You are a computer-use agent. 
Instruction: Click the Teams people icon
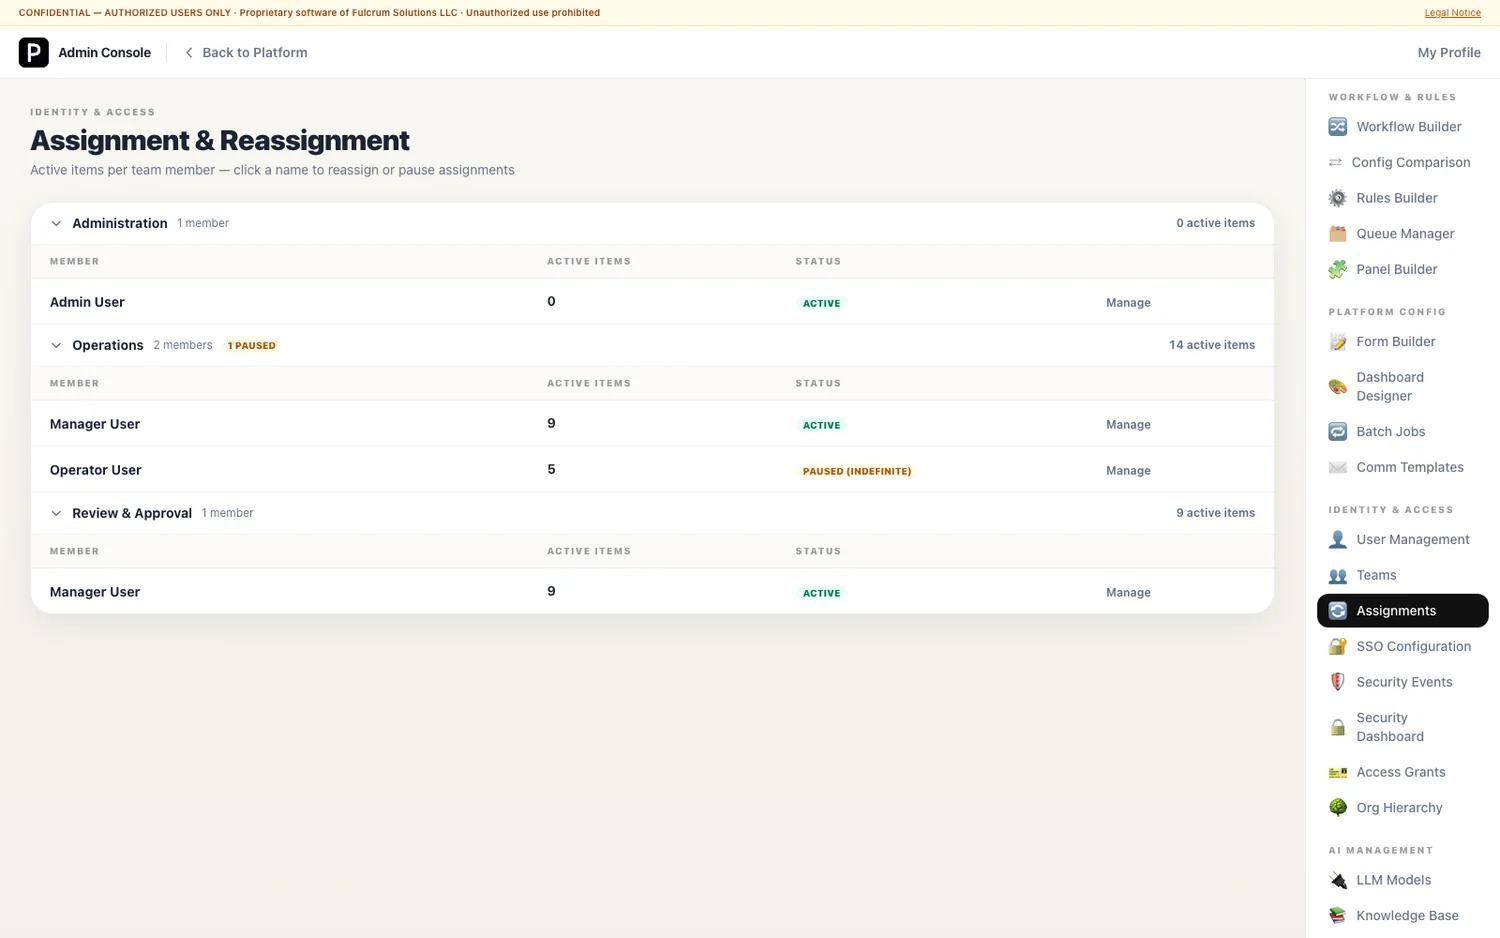click(1337, 575)
